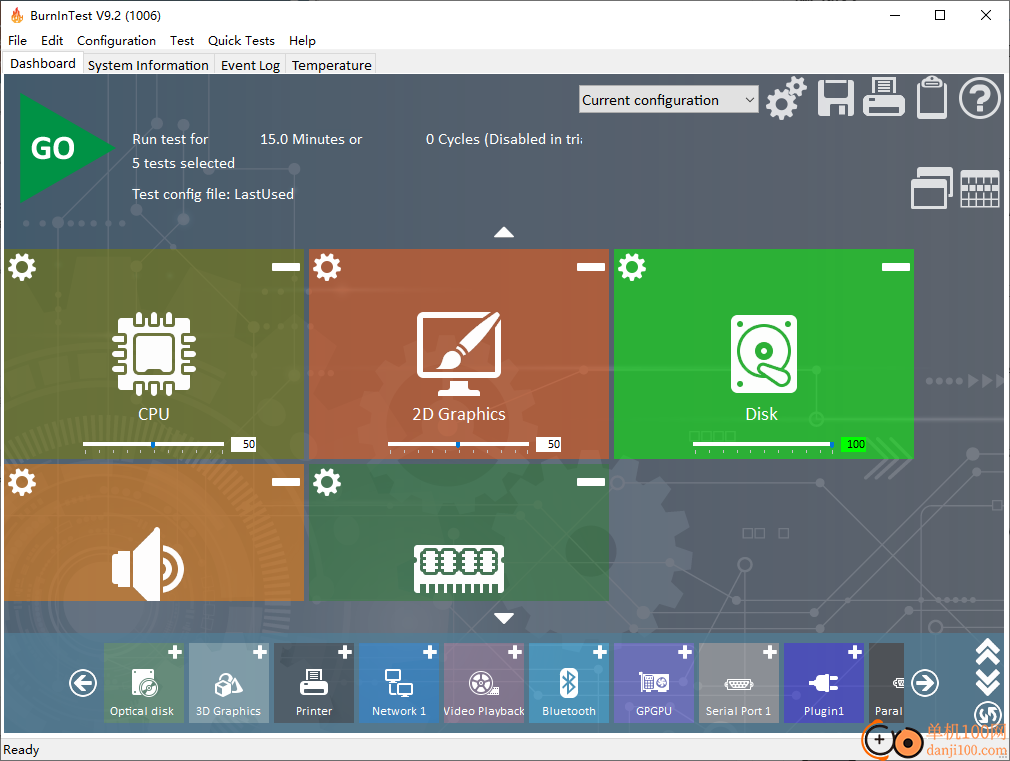Open the Current configuration dropdown

[668, 100]
